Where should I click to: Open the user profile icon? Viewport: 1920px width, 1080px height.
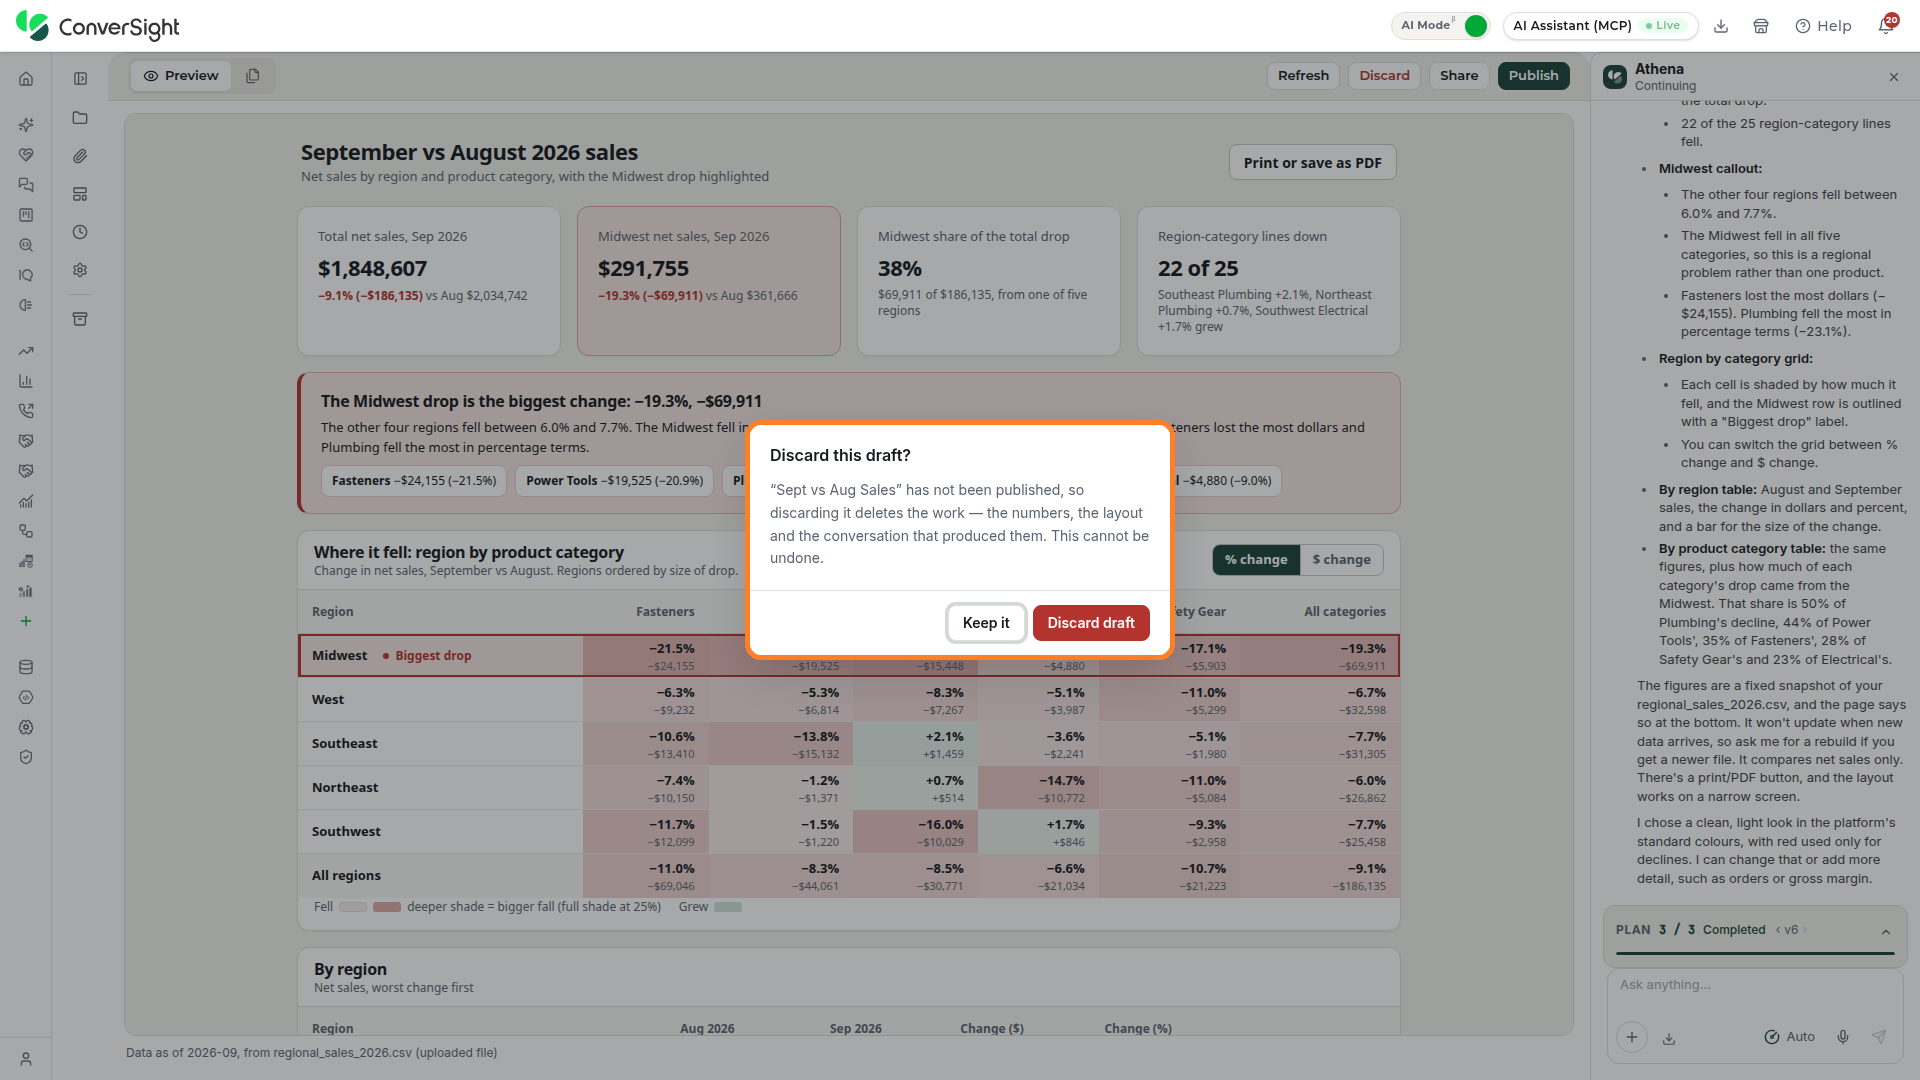pyautogui.click(x=26, y=1059)
